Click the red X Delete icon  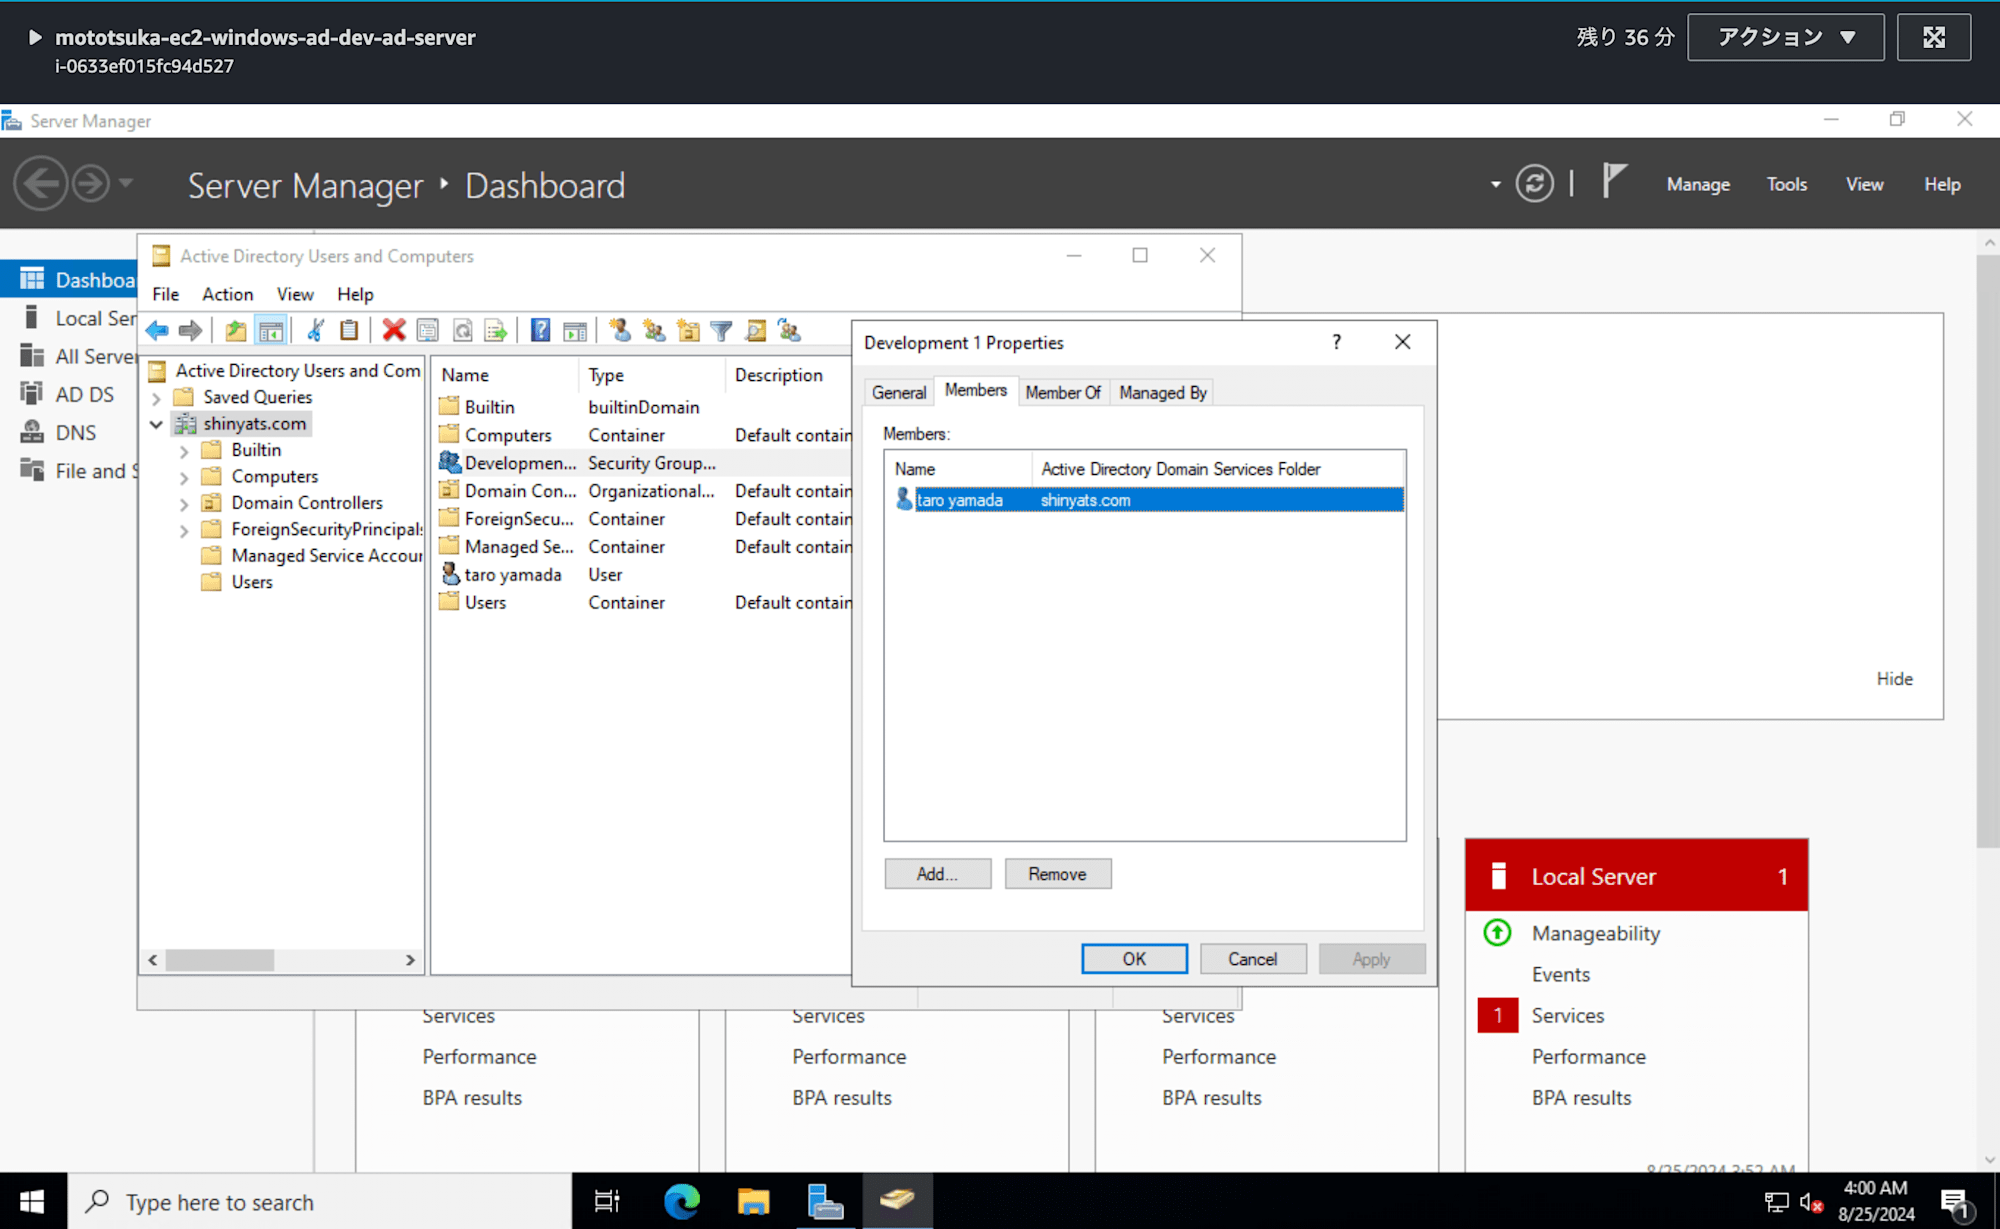[x=394, y=330]
